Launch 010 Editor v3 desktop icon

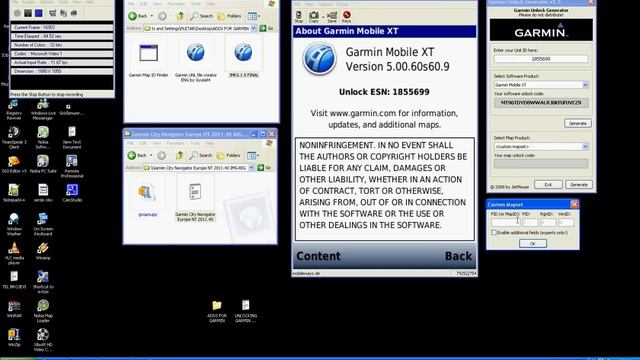pyautogui.click(x=14, y=164)
